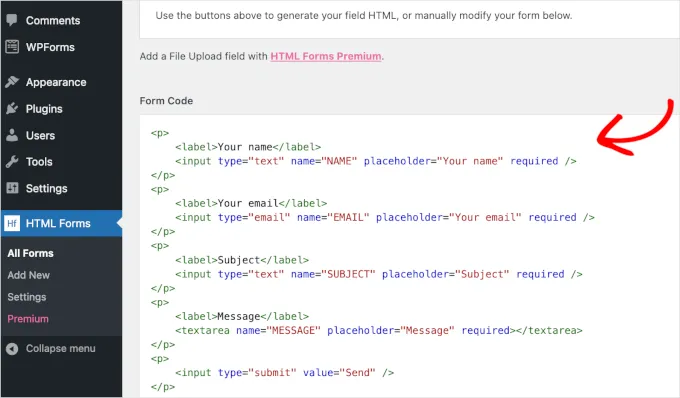Click the SUBJECT input code line
The image size is (680, 398).
[379, 274]
